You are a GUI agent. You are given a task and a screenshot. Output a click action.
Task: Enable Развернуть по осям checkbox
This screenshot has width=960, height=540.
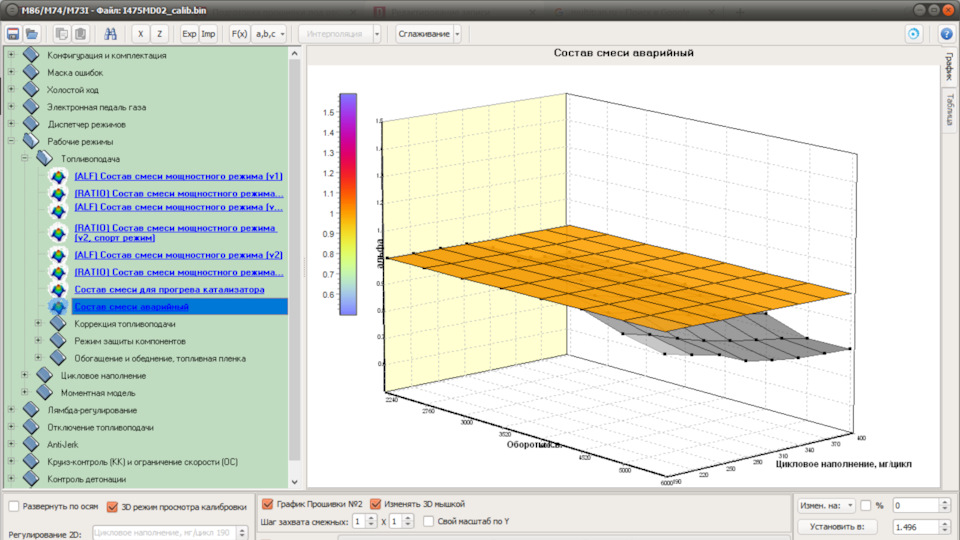(13, 506)
